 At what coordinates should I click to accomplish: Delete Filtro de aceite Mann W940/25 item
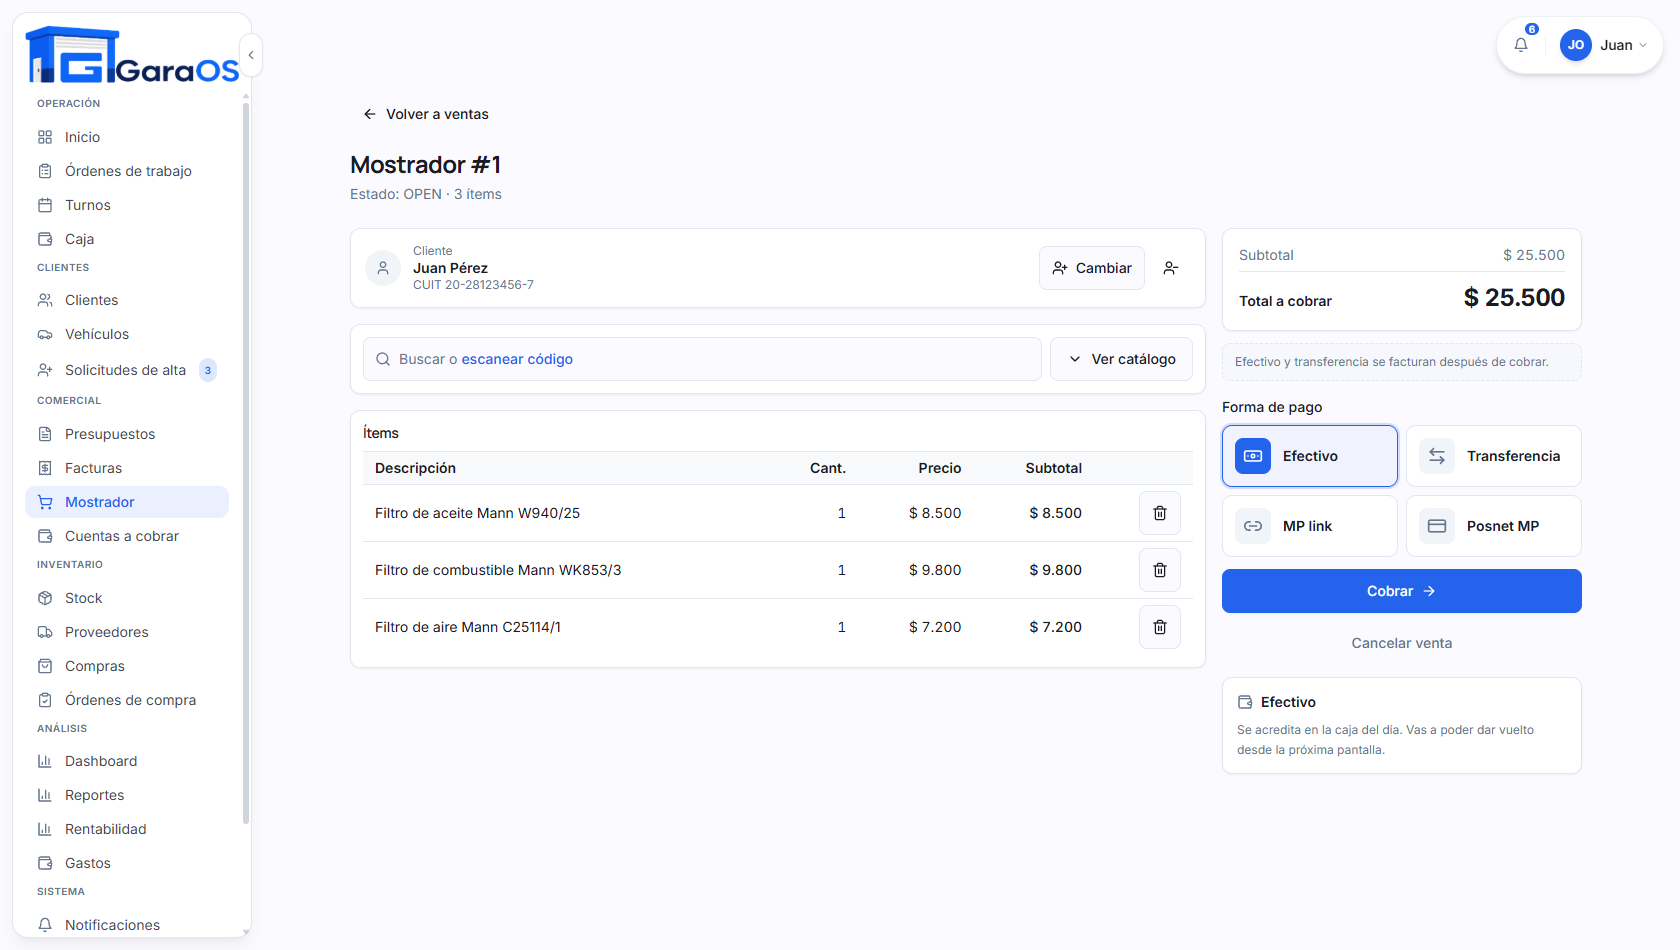point(1160,513)
